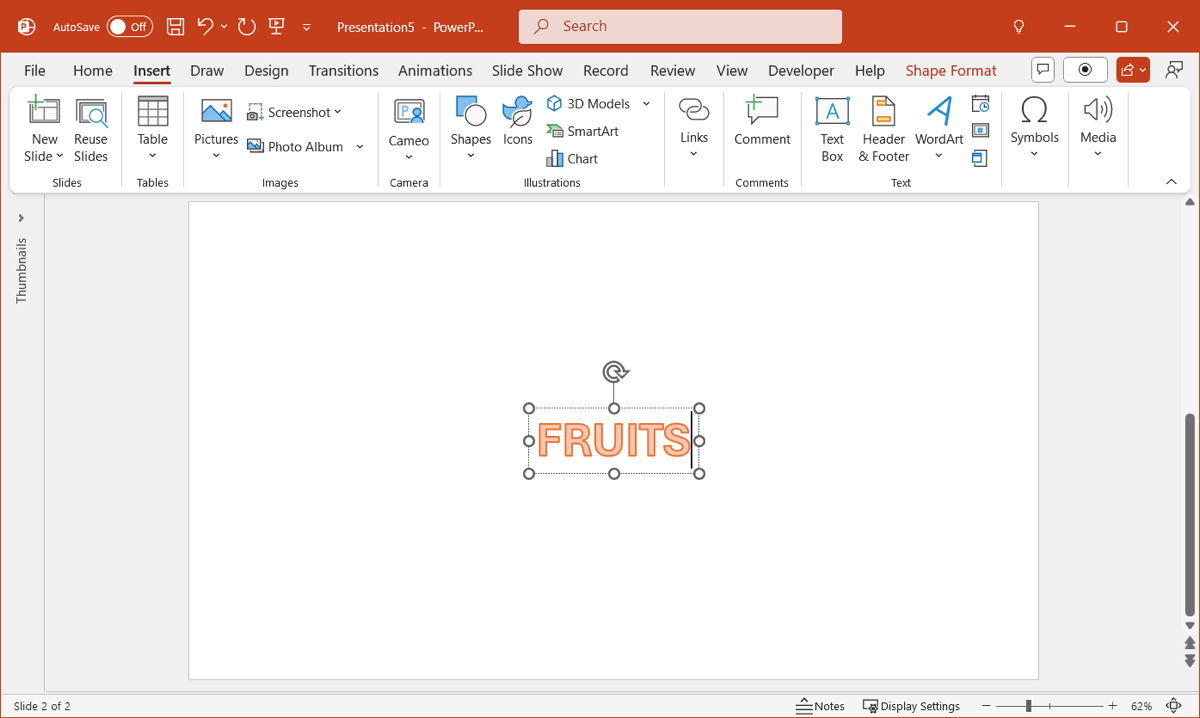This screenshot has height=718, width=1200.
Task: Go to next slide arrow
Action: point(1190,661)
